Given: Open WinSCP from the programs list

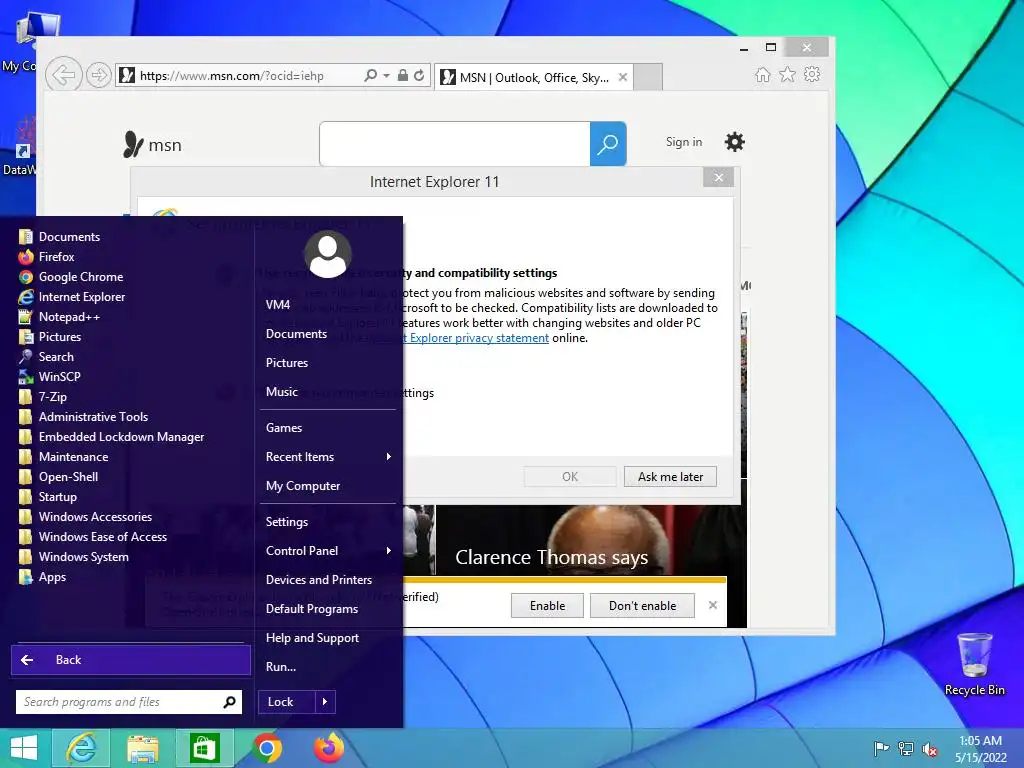Looking at the screenshot, I should point(50,377).
